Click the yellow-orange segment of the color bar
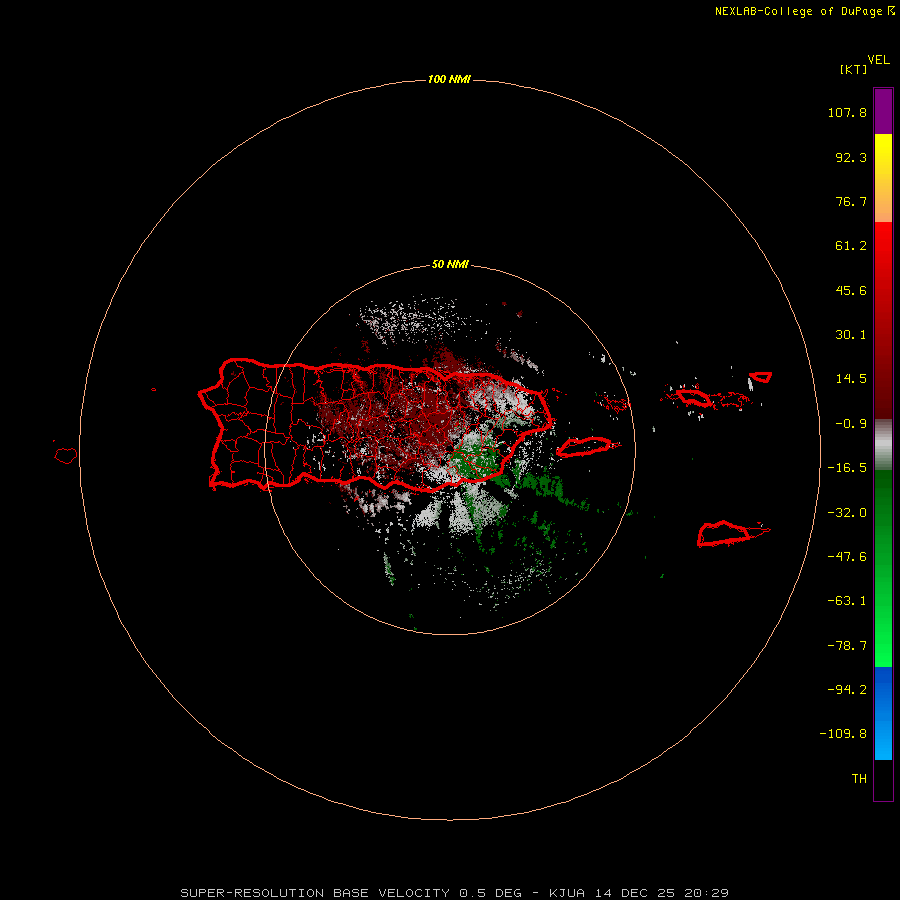The image size is (900, 900). (883, 178)
